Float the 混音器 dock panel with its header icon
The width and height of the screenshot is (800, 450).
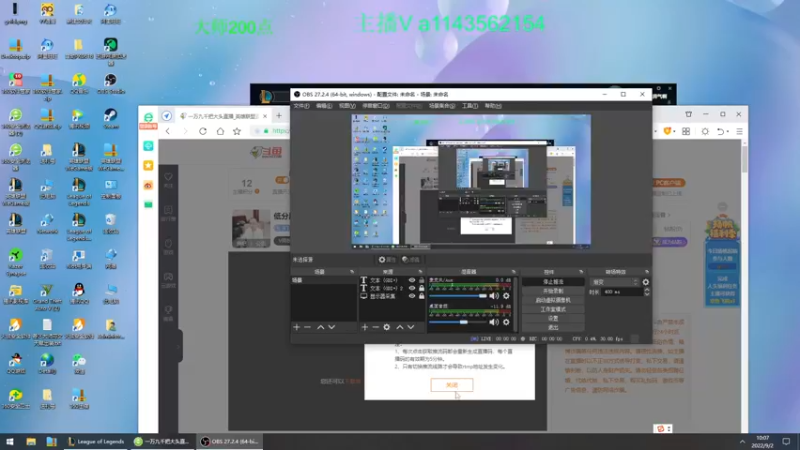point(513,272)
